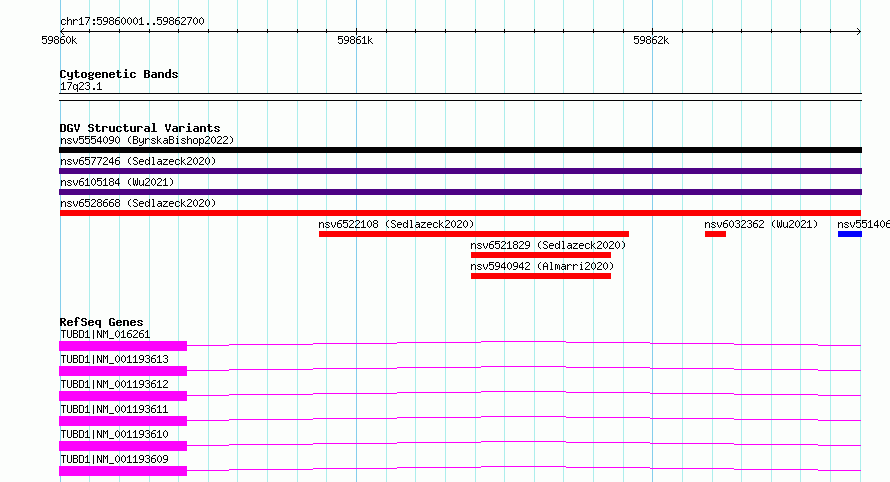The width and height of the screenshot is (890, 482).
Task: Select the red nsv6521829 variant bar
Action: [541, 255]
